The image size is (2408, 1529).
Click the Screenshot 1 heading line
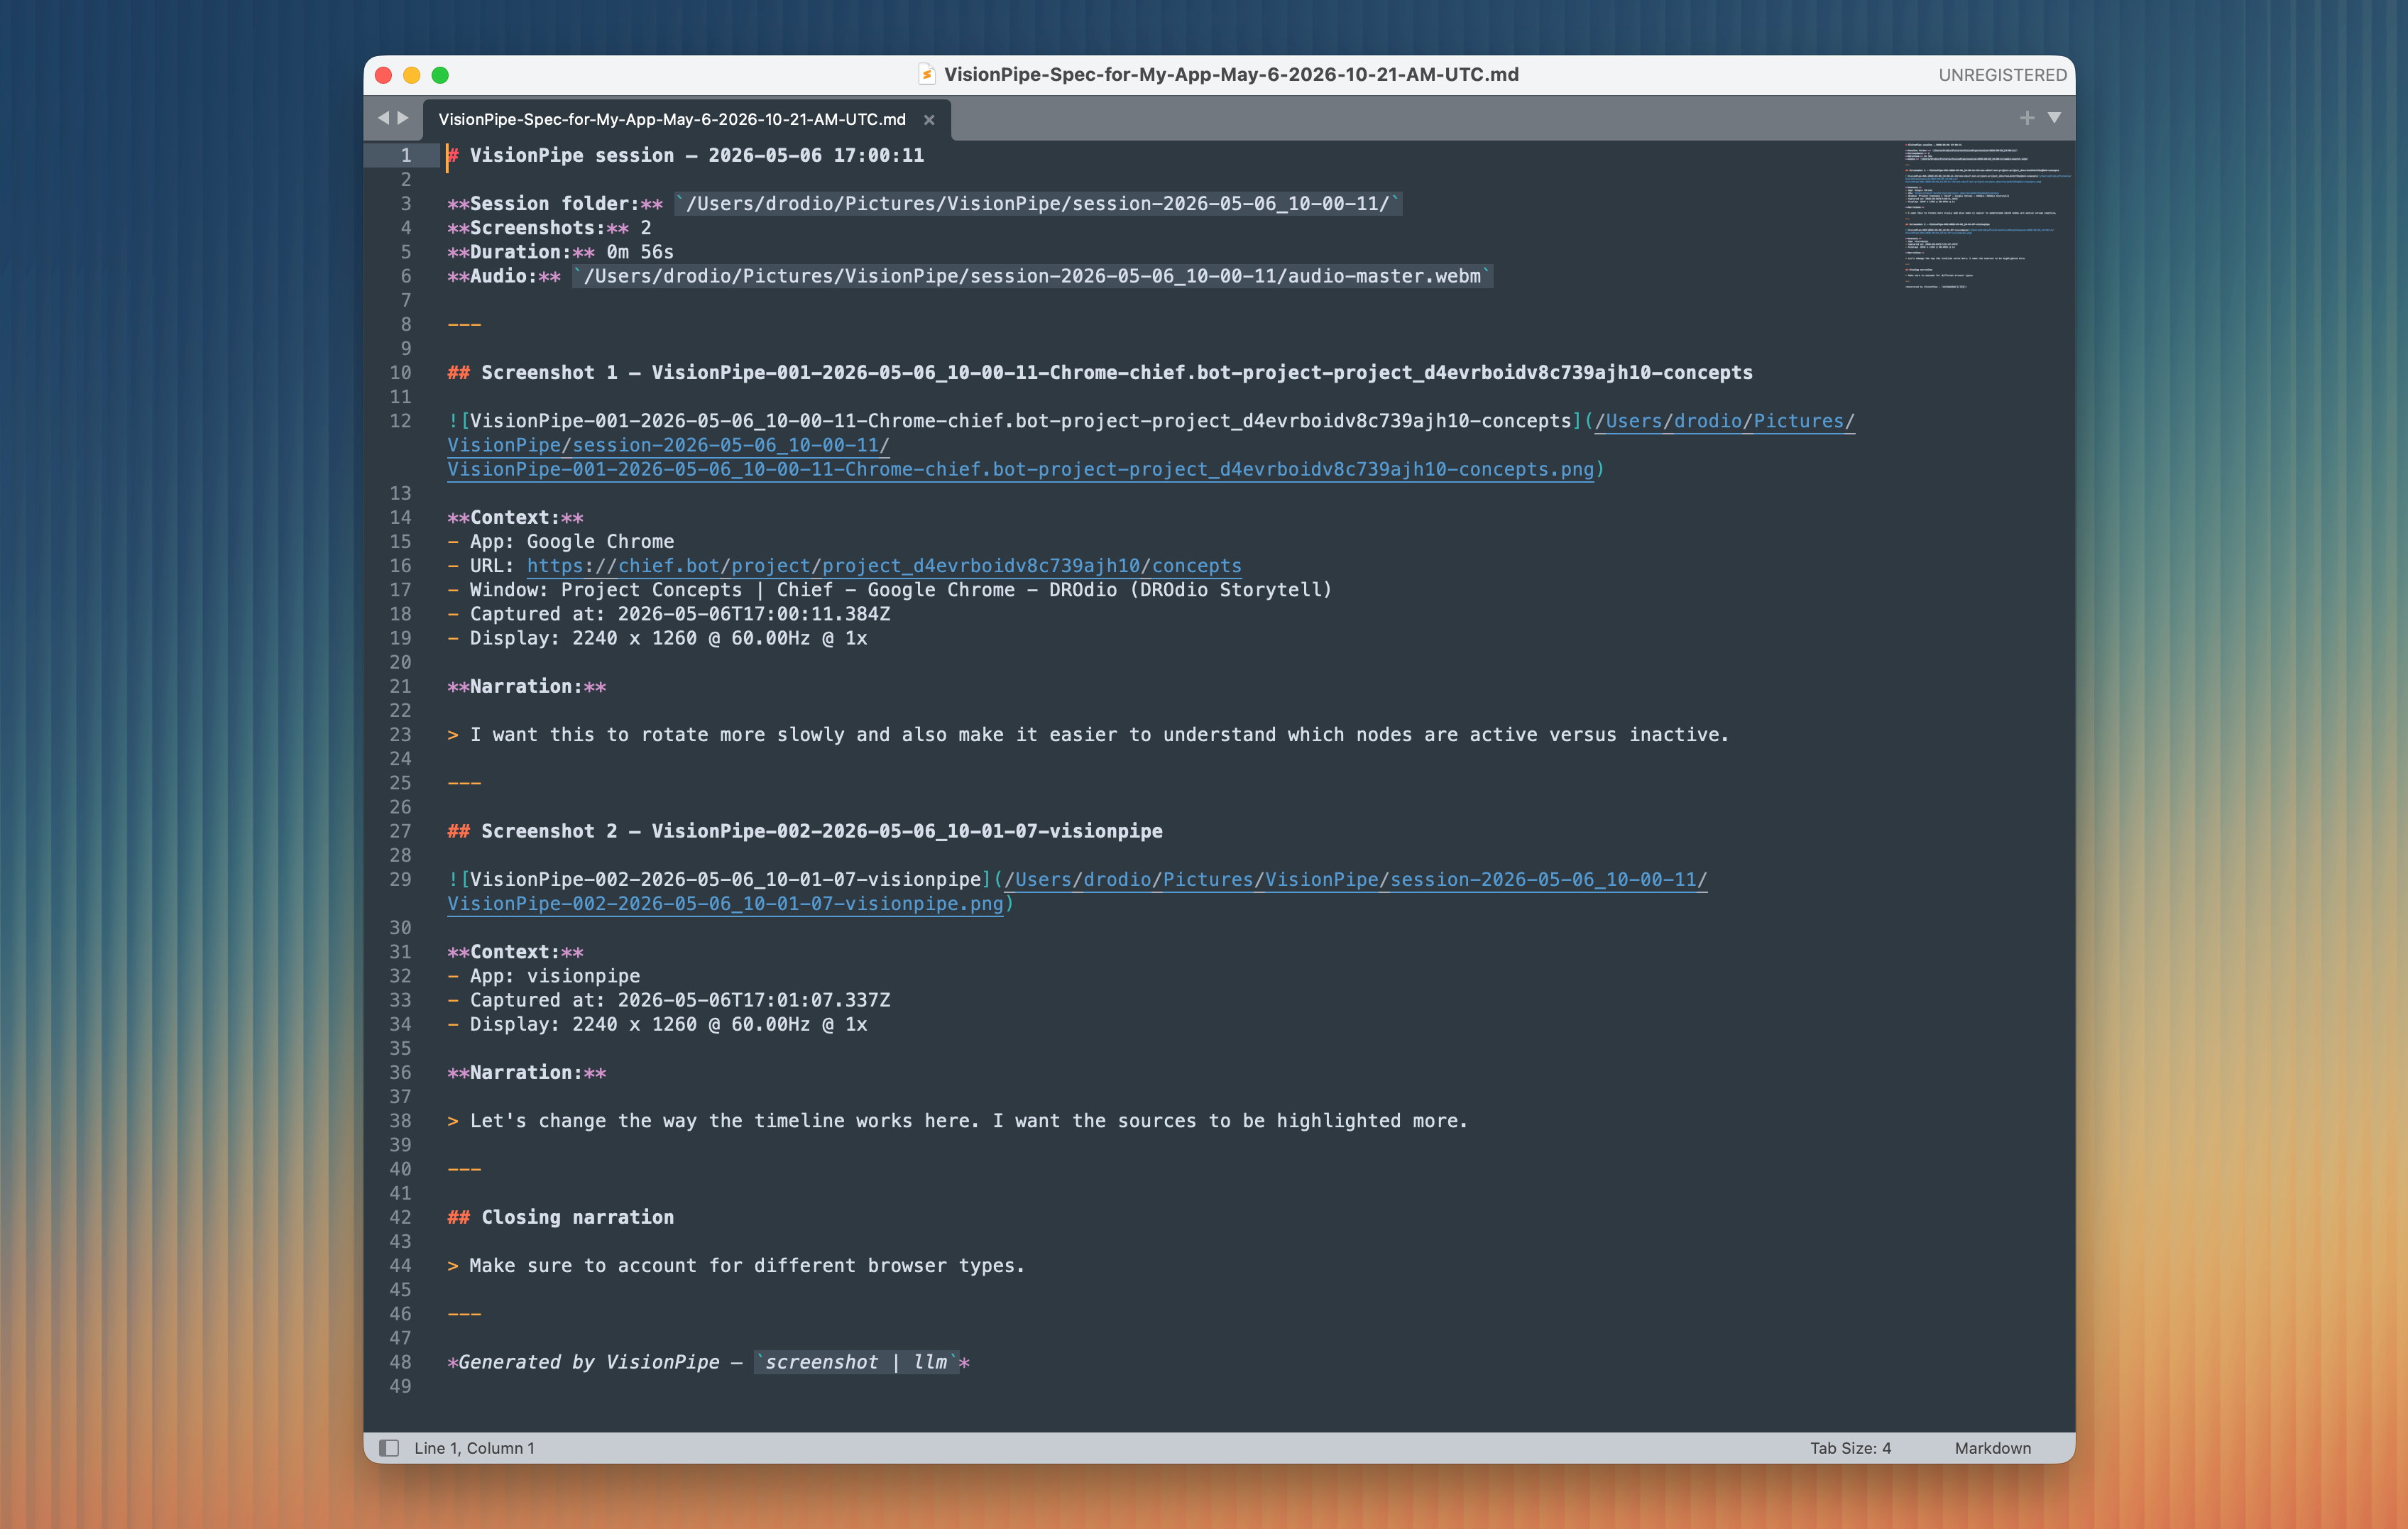[1100, 372]
